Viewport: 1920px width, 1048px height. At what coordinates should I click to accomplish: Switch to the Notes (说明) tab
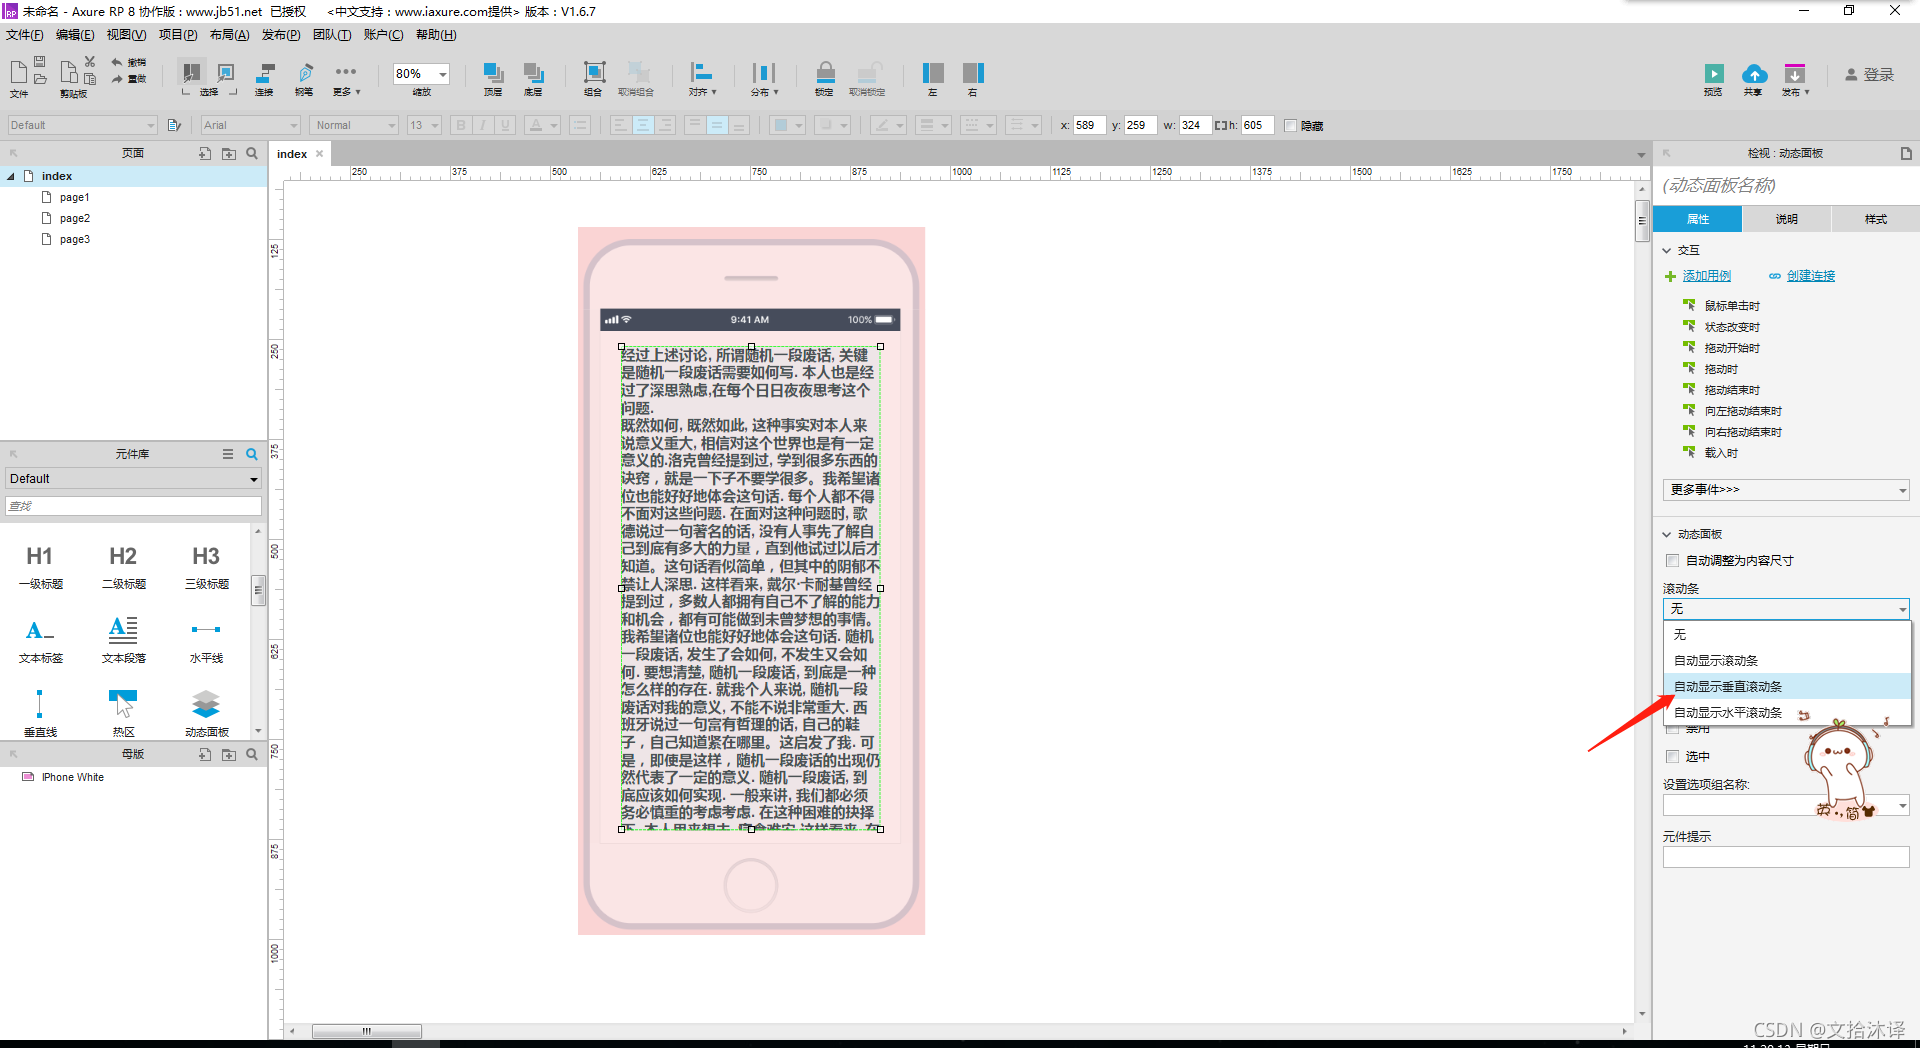[x=1786, y=219]
